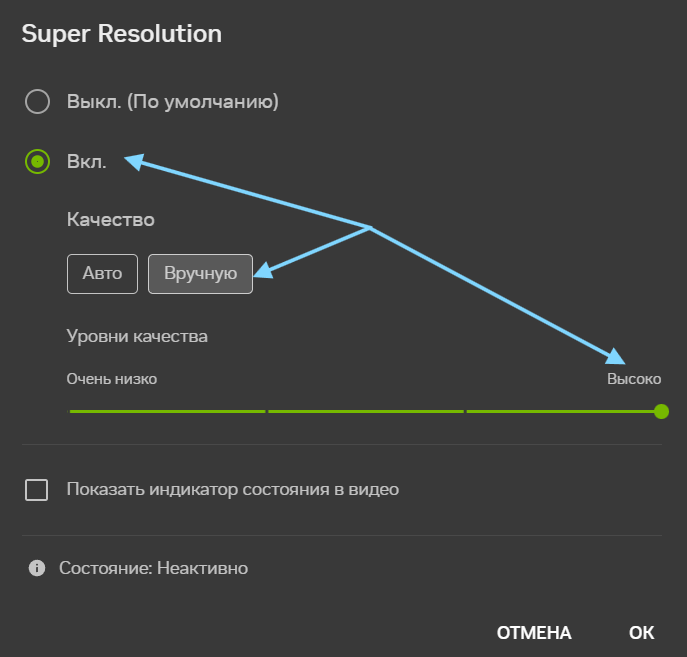
Task: Click the middle segment of the quality slider
Action: click(x=365, y=411)
